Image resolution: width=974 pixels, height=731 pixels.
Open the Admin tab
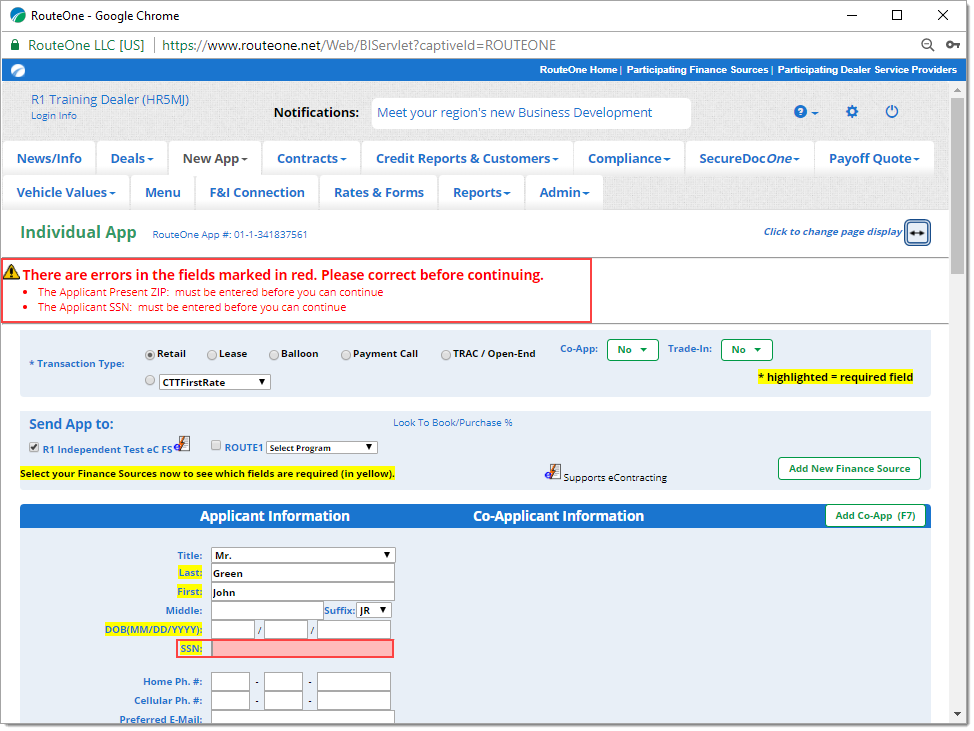564,193
